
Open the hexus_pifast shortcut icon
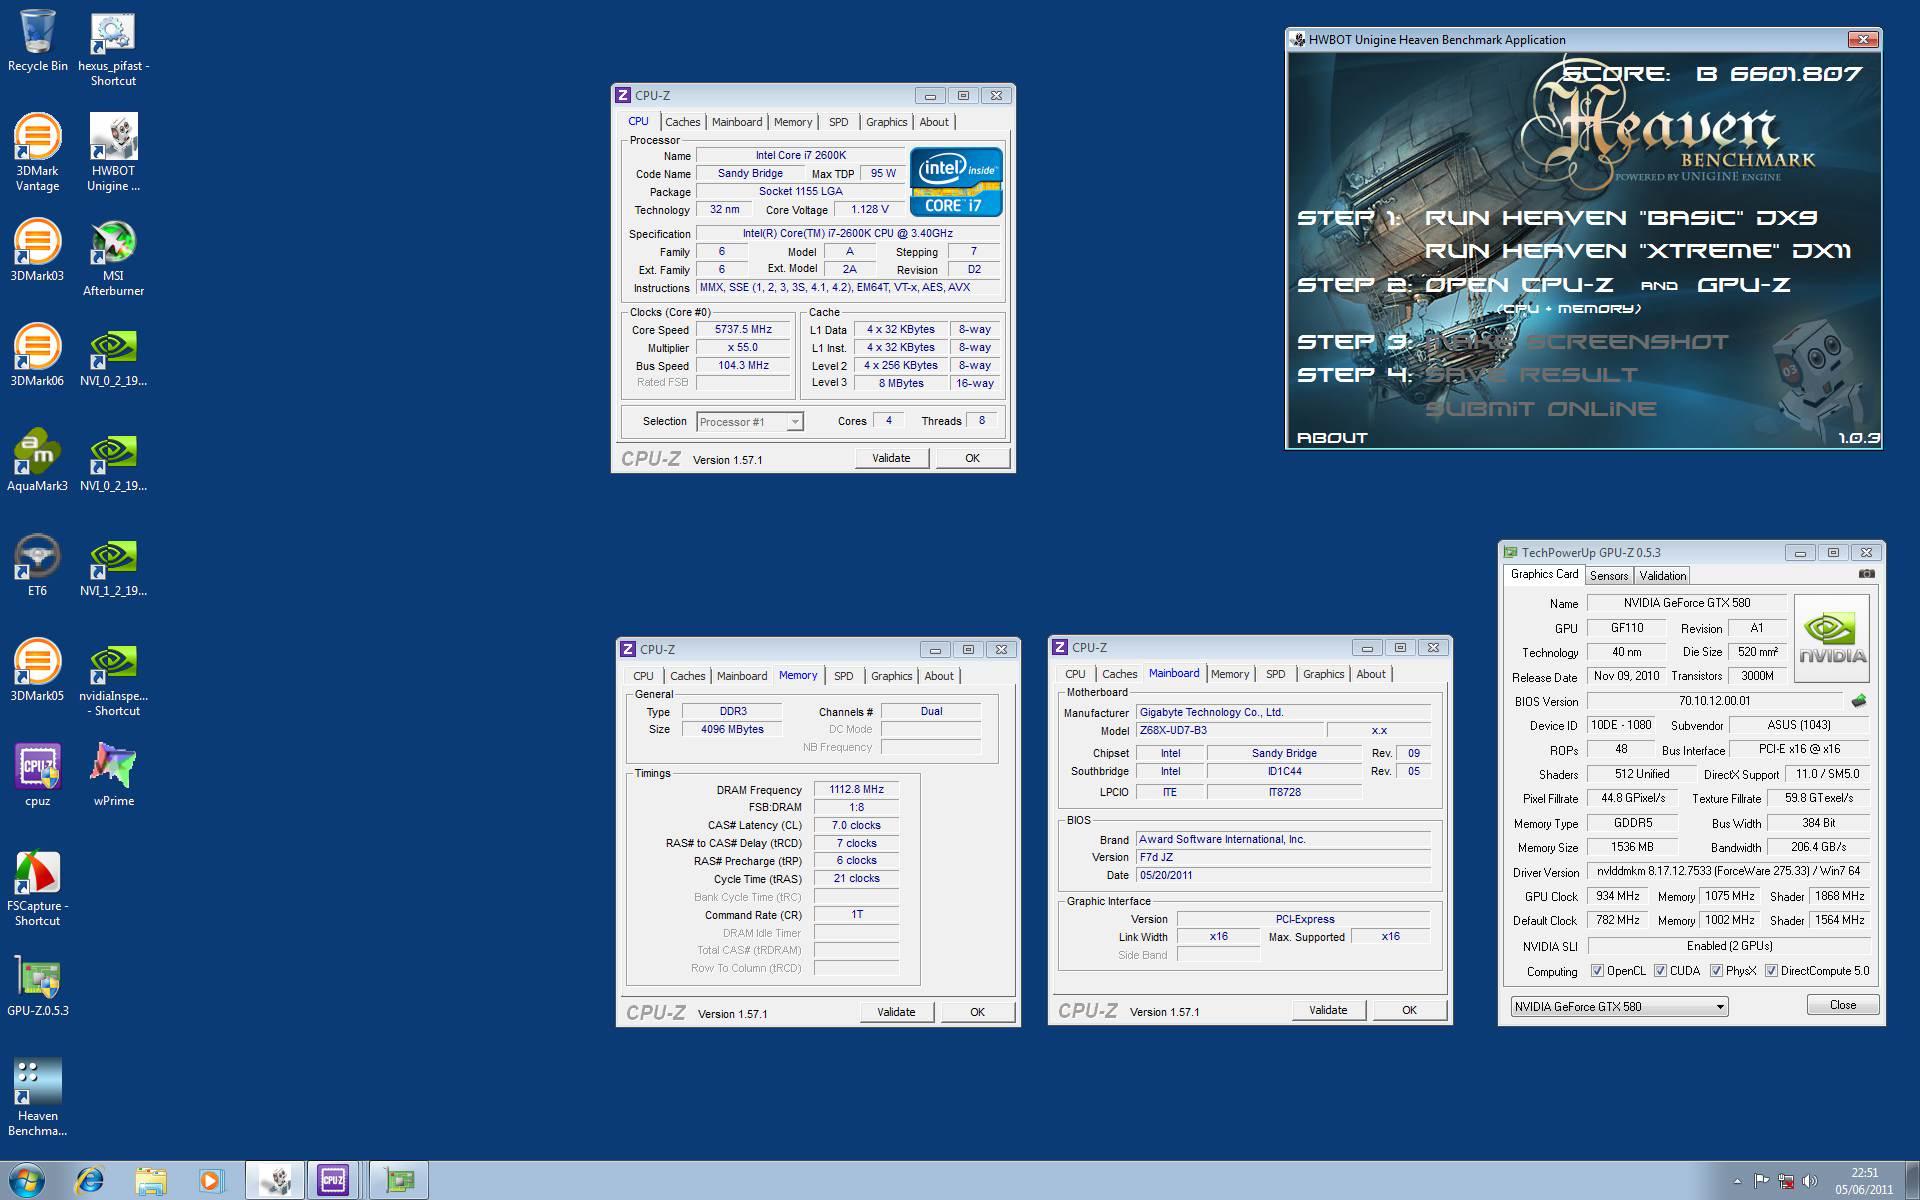(113, 50)
